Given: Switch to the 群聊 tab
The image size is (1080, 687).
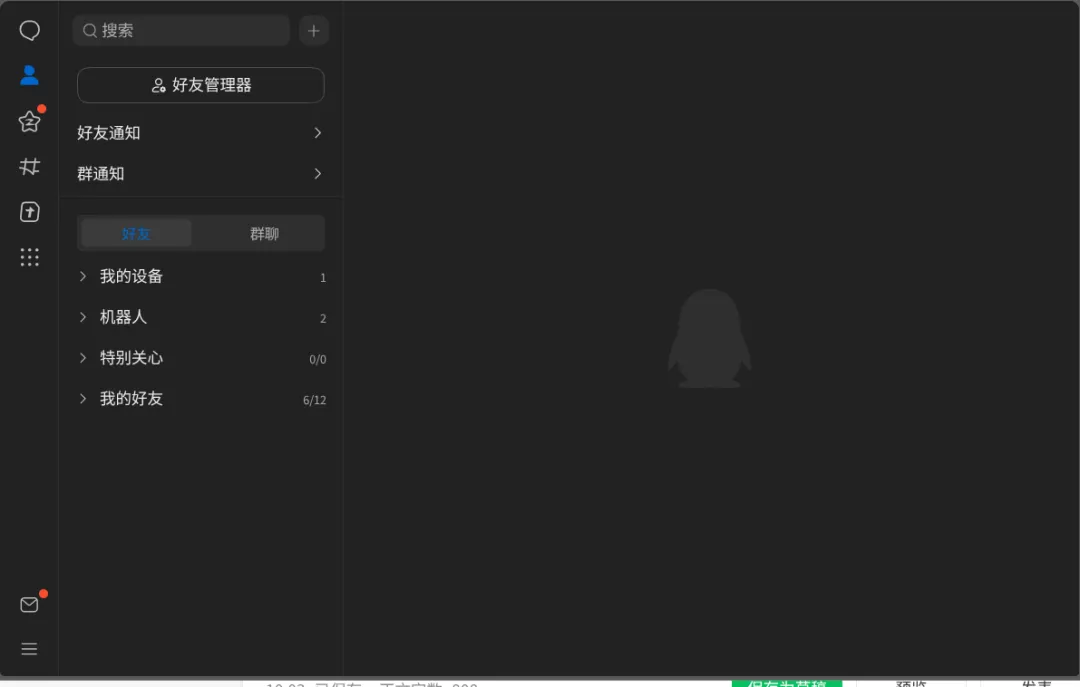Looking at the screenshot, I should [264, 233].
